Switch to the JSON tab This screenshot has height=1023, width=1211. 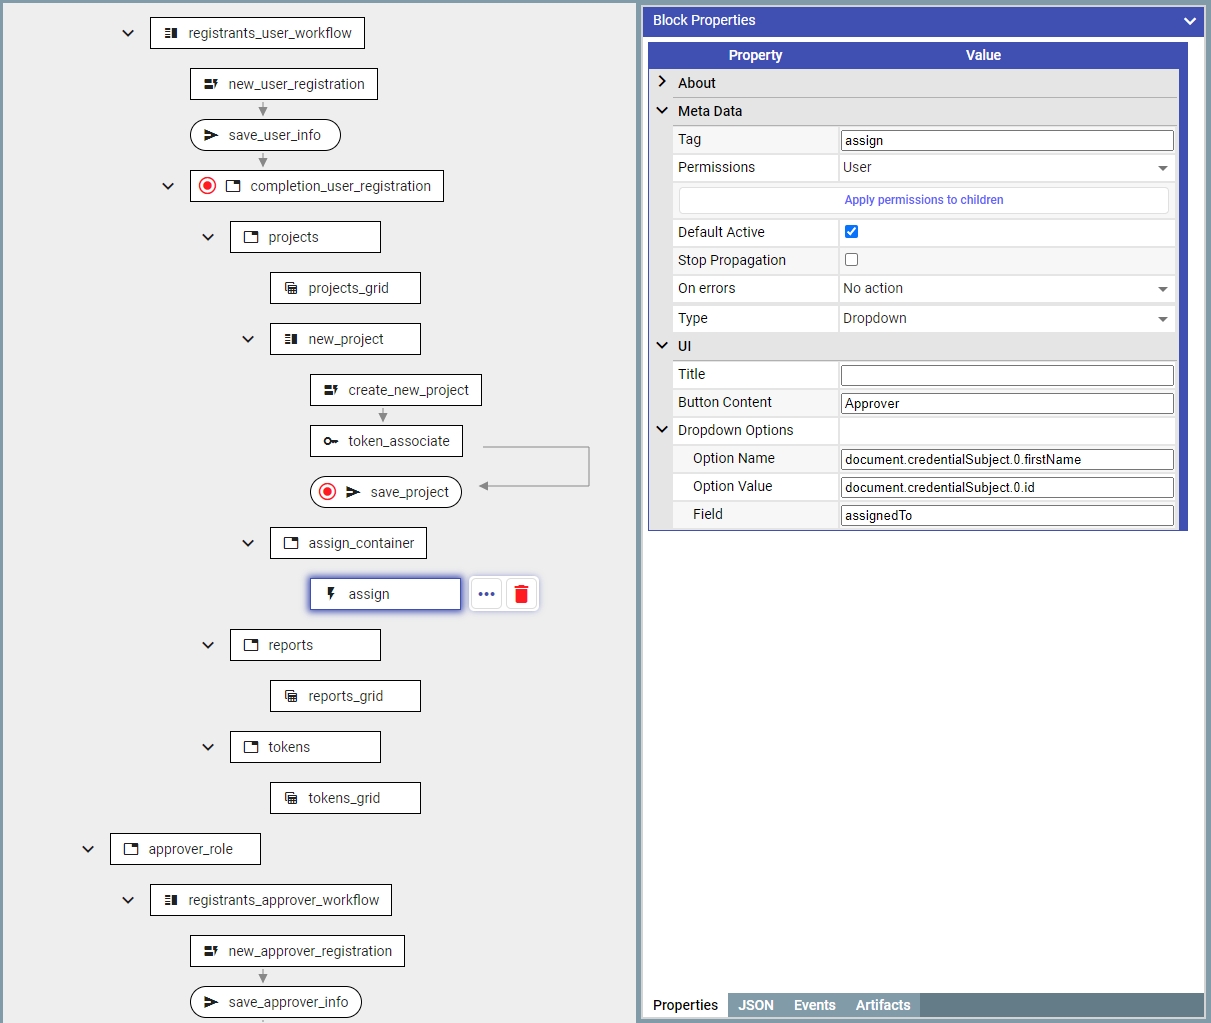pos(756,1005)
